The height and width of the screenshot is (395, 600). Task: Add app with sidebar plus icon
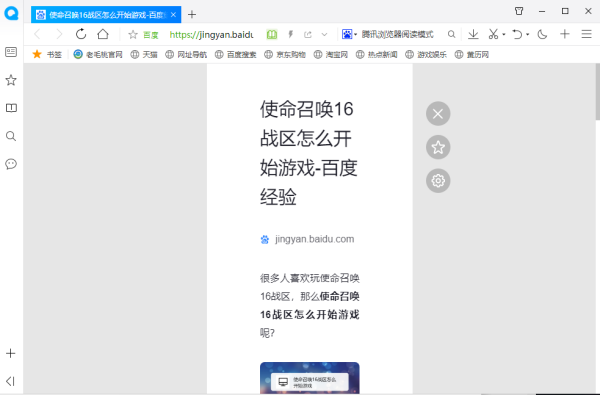click(11, 353)
